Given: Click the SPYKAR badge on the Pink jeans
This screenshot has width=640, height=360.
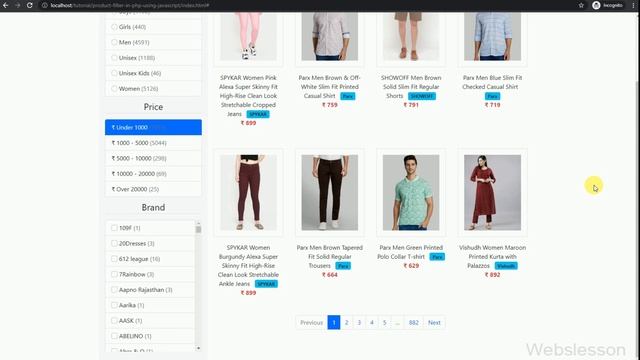Looking at the screenshot, I should pos(258,114).
